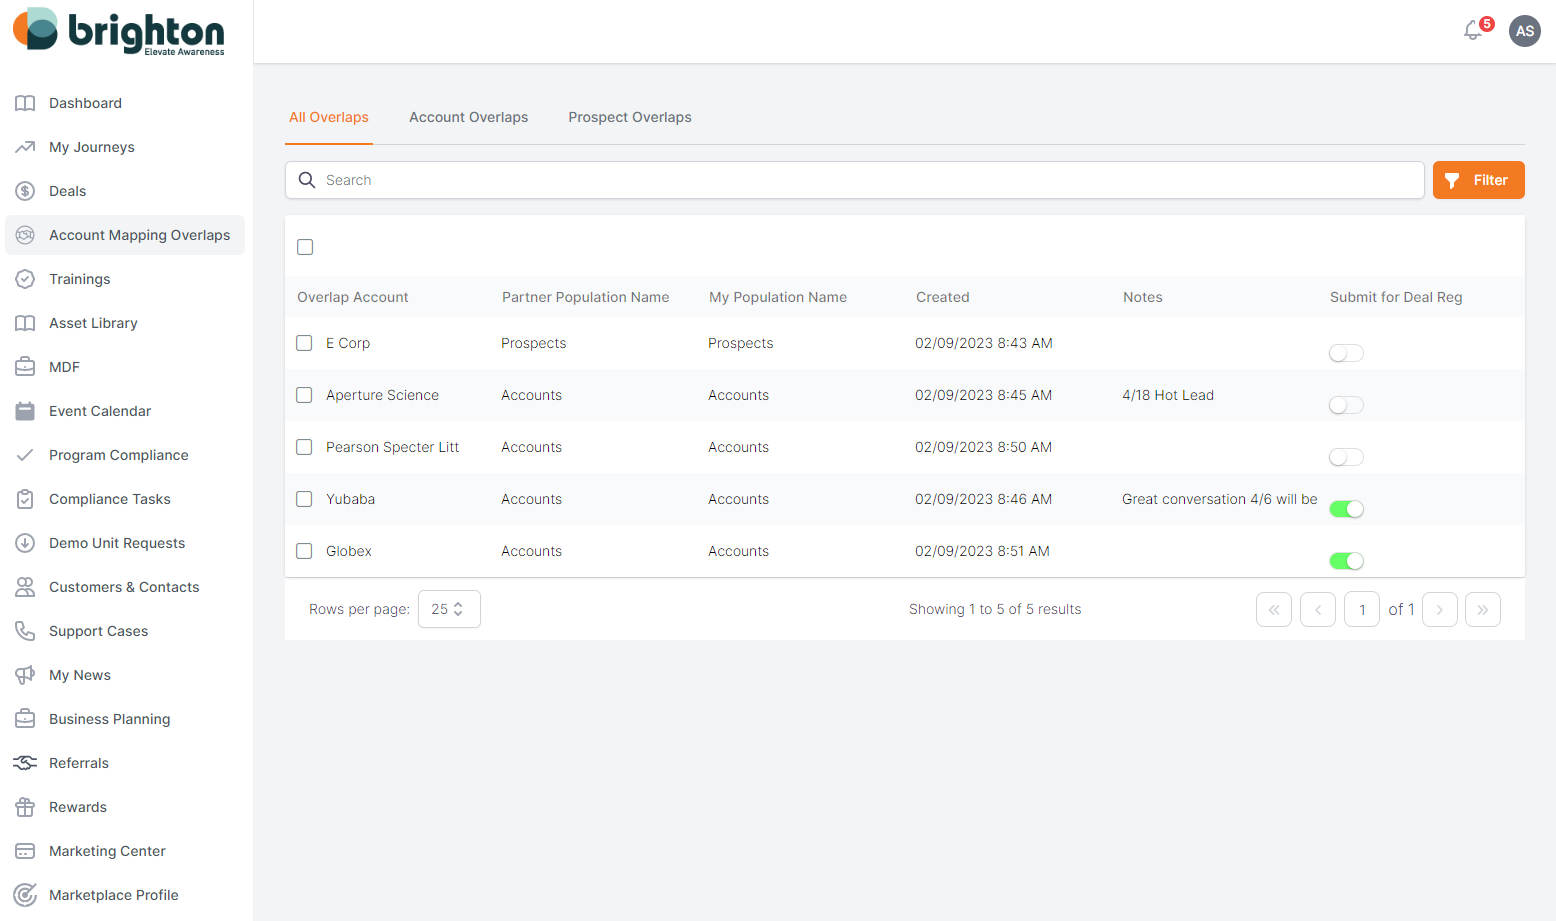Screen dimensions: 1556x921
Task: Go to the next page arrow
Action: tap(1439, 609)
